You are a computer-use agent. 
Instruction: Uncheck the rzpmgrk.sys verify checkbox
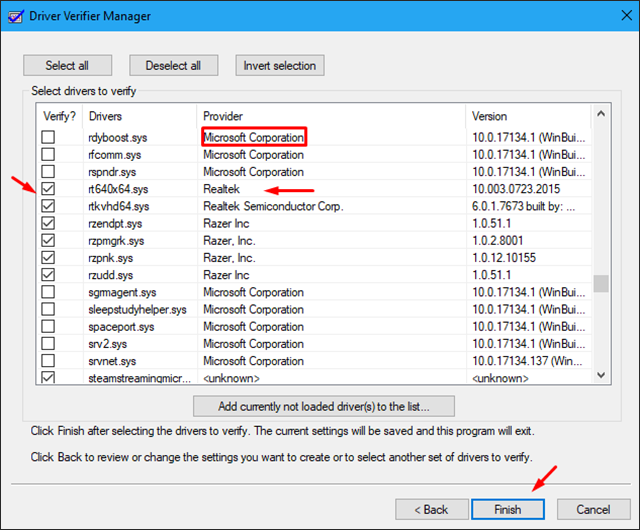pos(48,240)
